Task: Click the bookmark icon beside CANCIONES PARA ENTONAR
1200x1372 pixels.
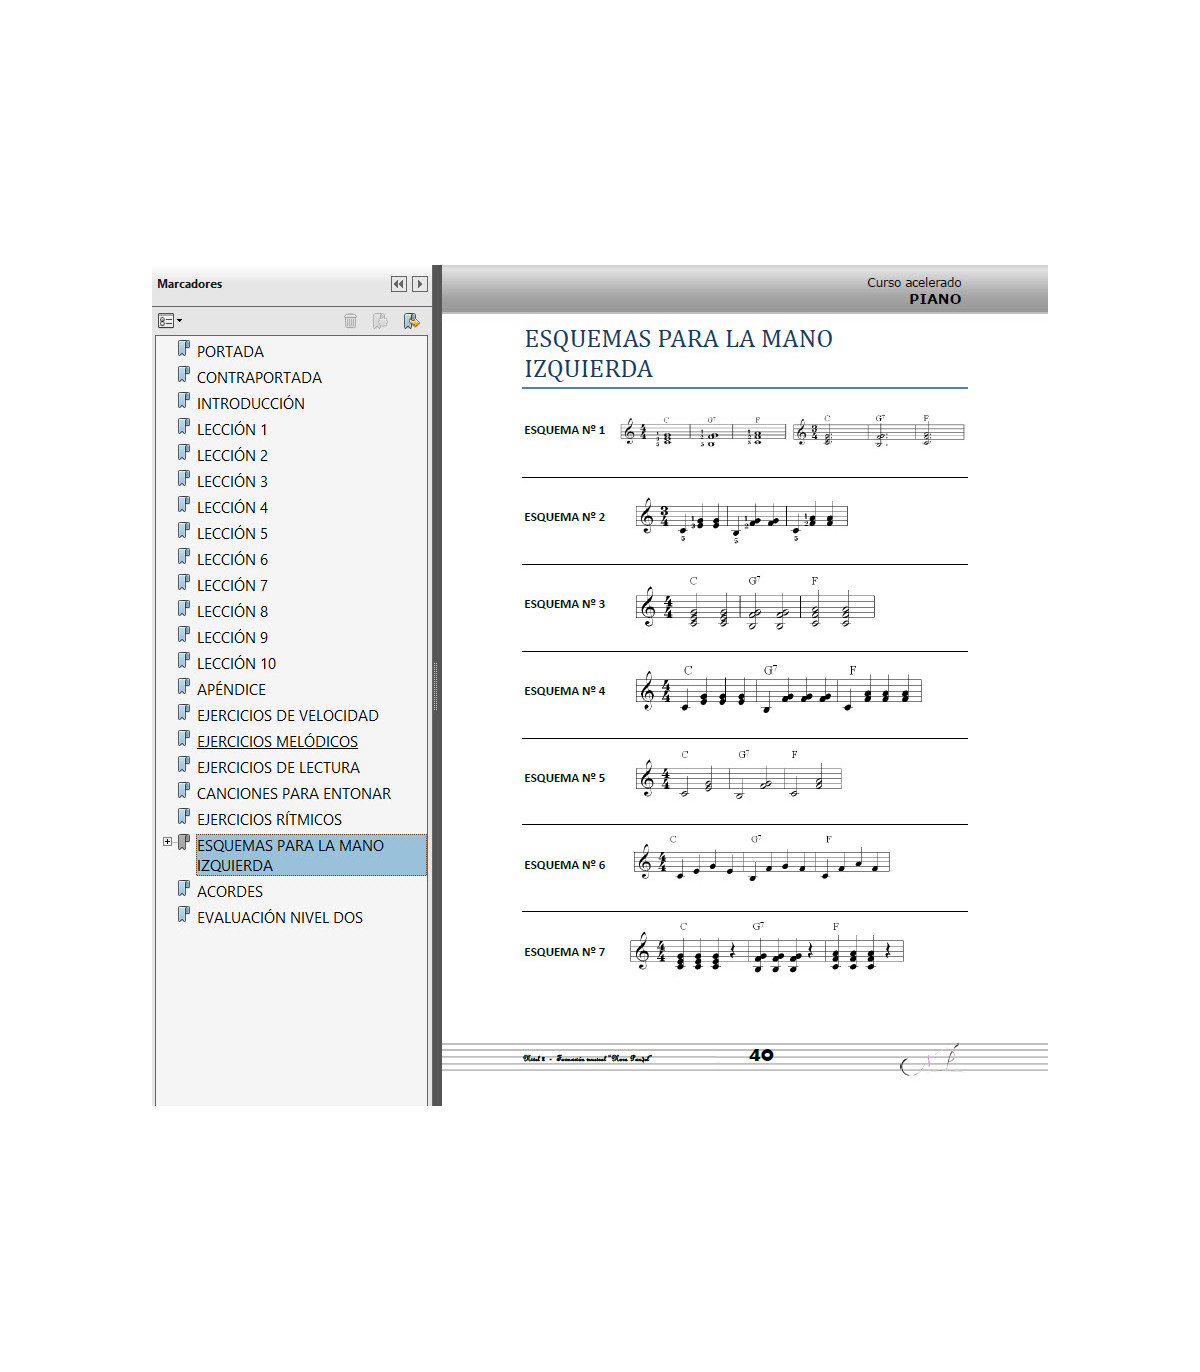Action: (x=184, y=791)
